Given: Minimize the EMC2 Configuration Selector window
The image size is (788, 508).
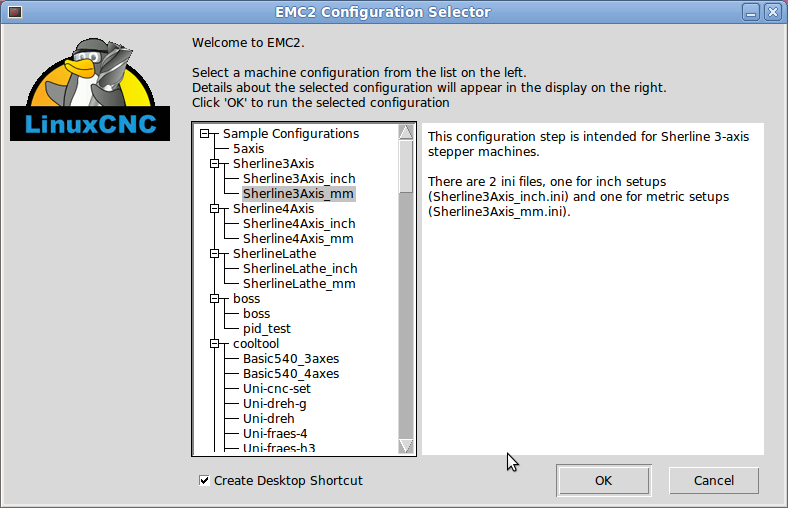Looking at the screenshot, I should 751,12.
